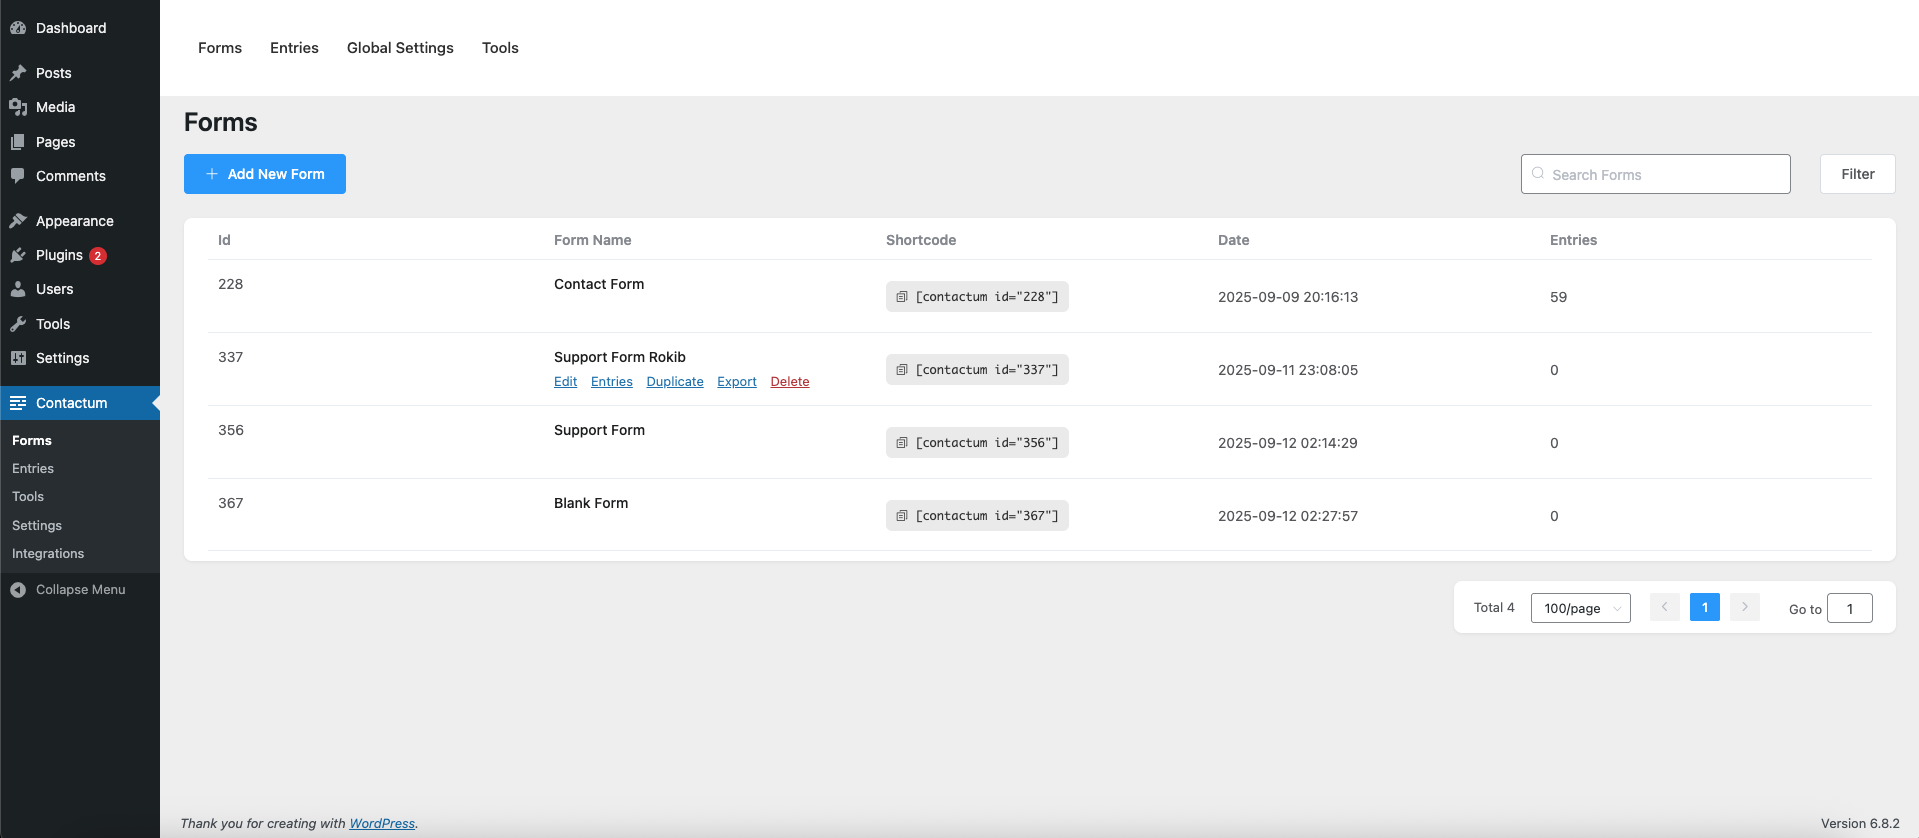Screen dimensions: 1919x838
Task: Focus the Search Forms field
Action: pyautogui.click(x=1665, y=174)
